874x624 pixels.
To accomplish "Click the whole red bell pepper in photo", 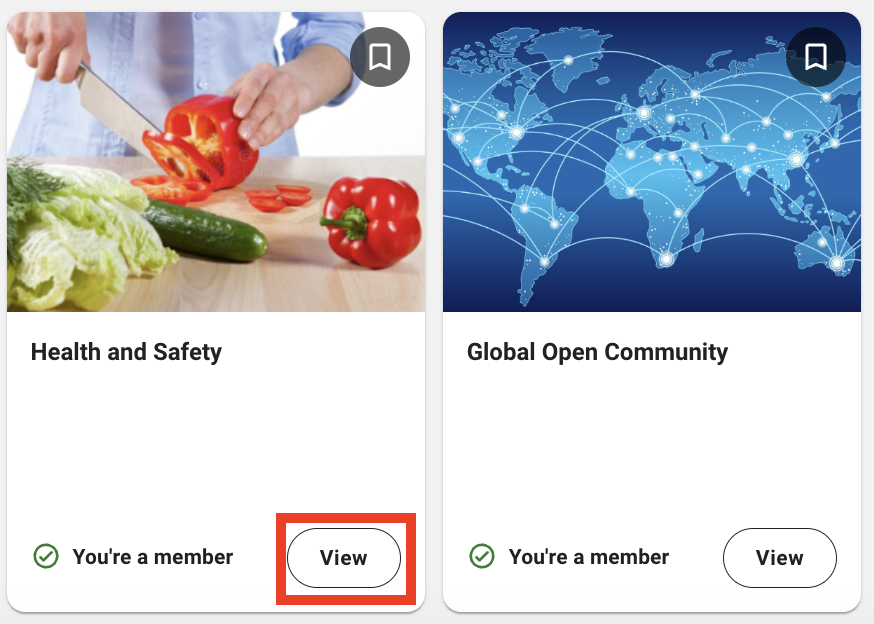I will tap(371, 222).
